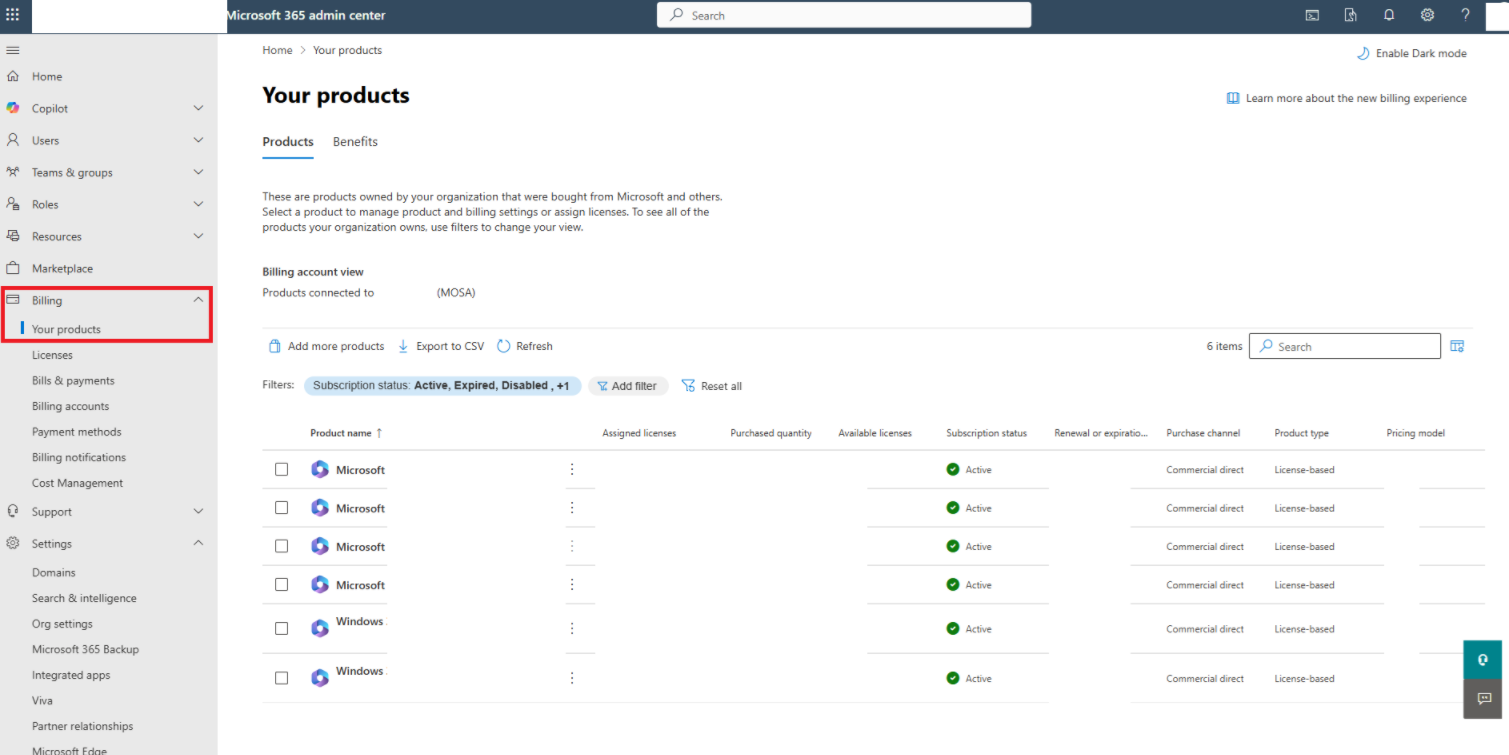Image resolution: width=1509 pixels, height=755 pixels.
Task: Open Licenses under Billing
Action: point(52,355)
